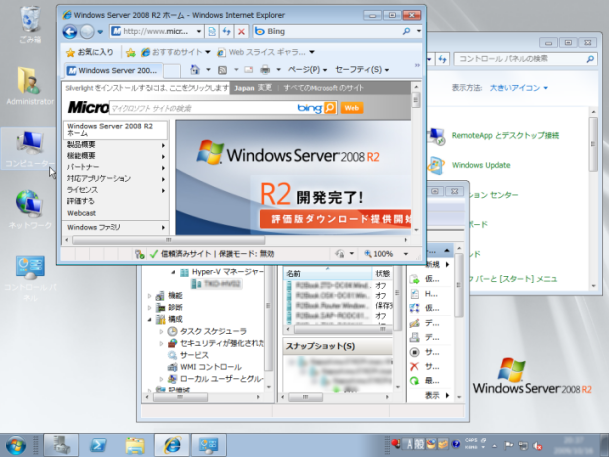Open the コントロールパネル desktop icon

(30, 278)
